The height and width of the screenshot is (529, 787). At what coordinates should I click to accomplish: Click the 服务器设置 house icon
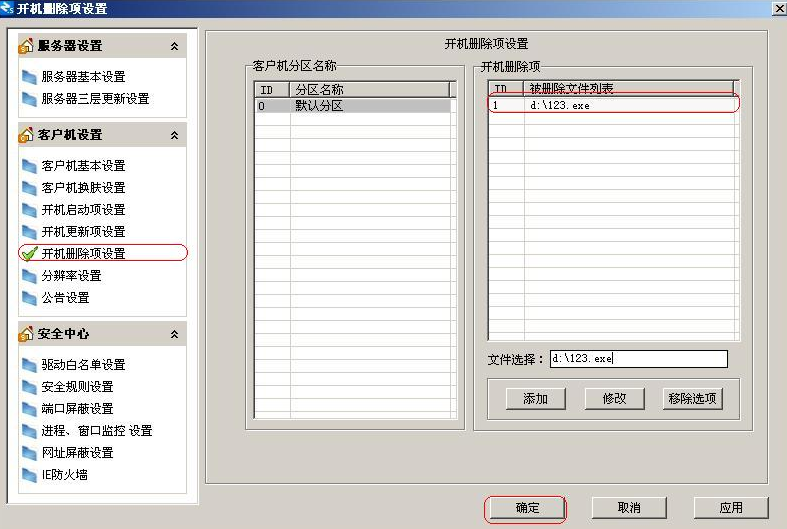point(26,46)
